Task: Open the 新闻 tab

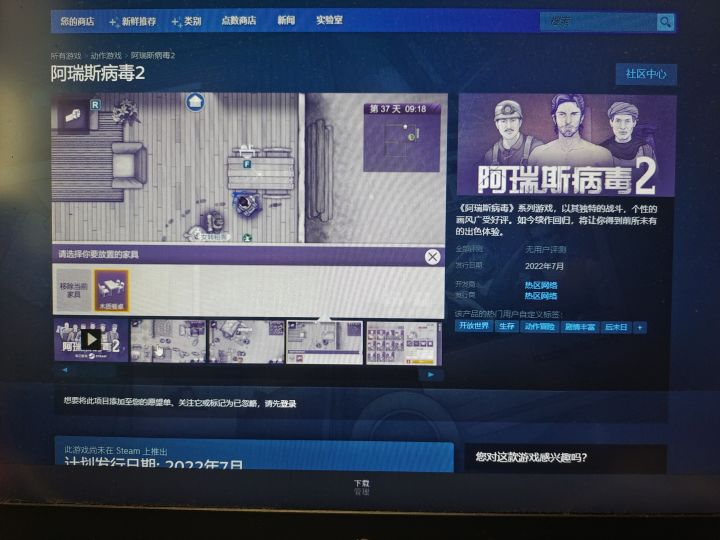Action: click(286, 20)
